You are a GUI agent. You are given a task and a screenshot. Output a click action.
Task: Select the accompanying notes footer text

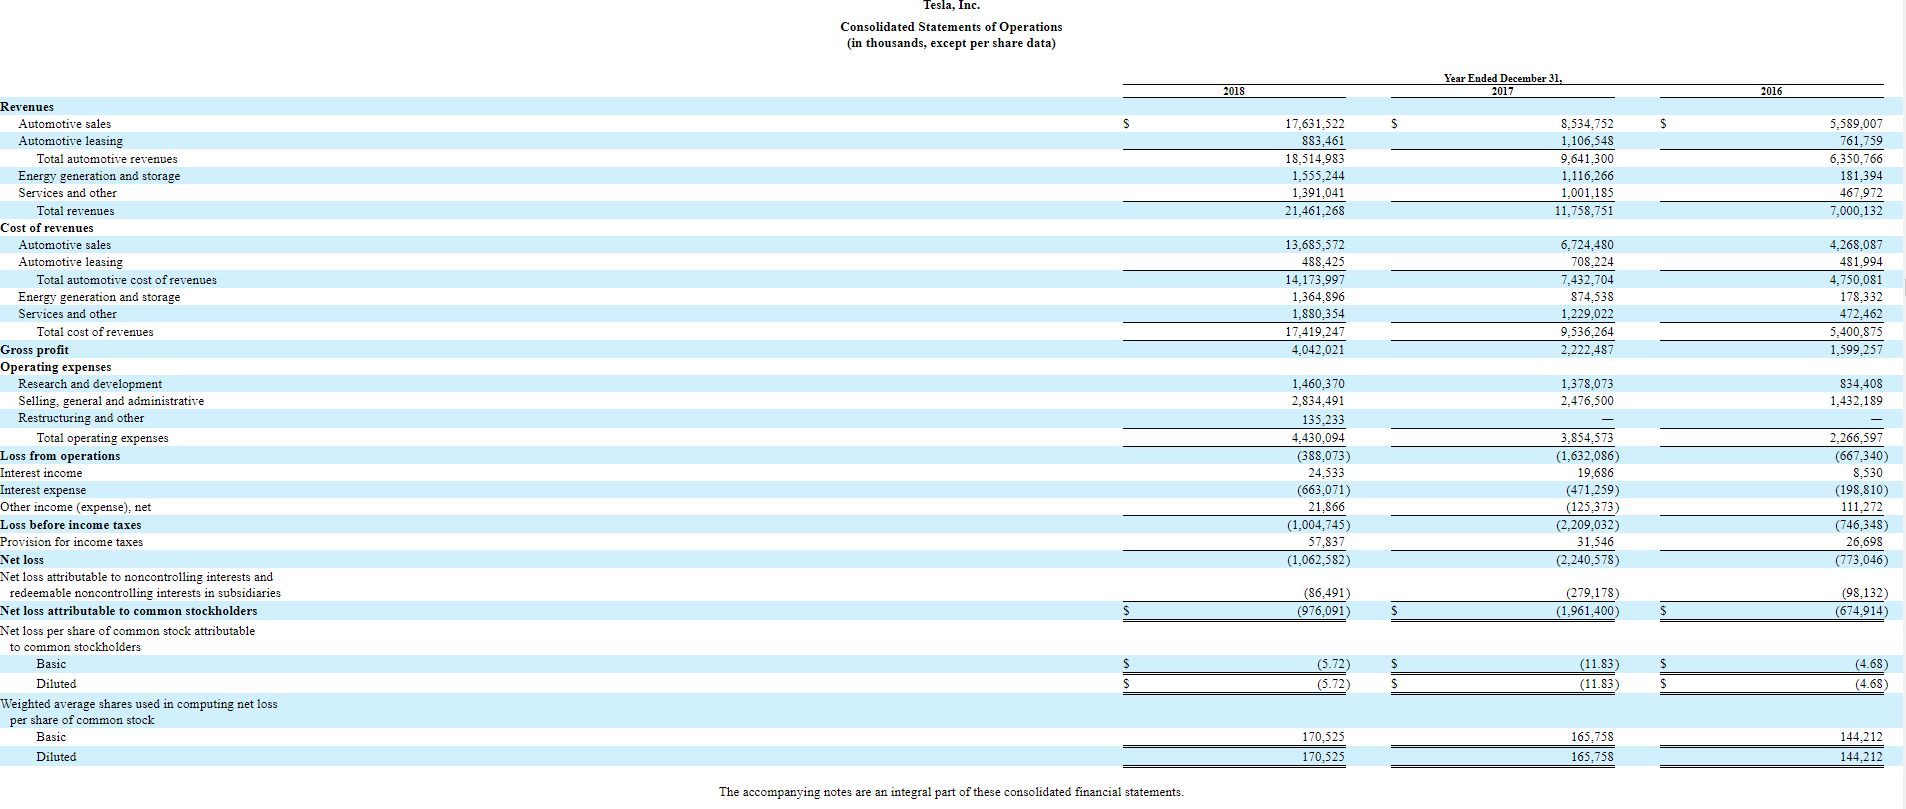tap(951, 792)
